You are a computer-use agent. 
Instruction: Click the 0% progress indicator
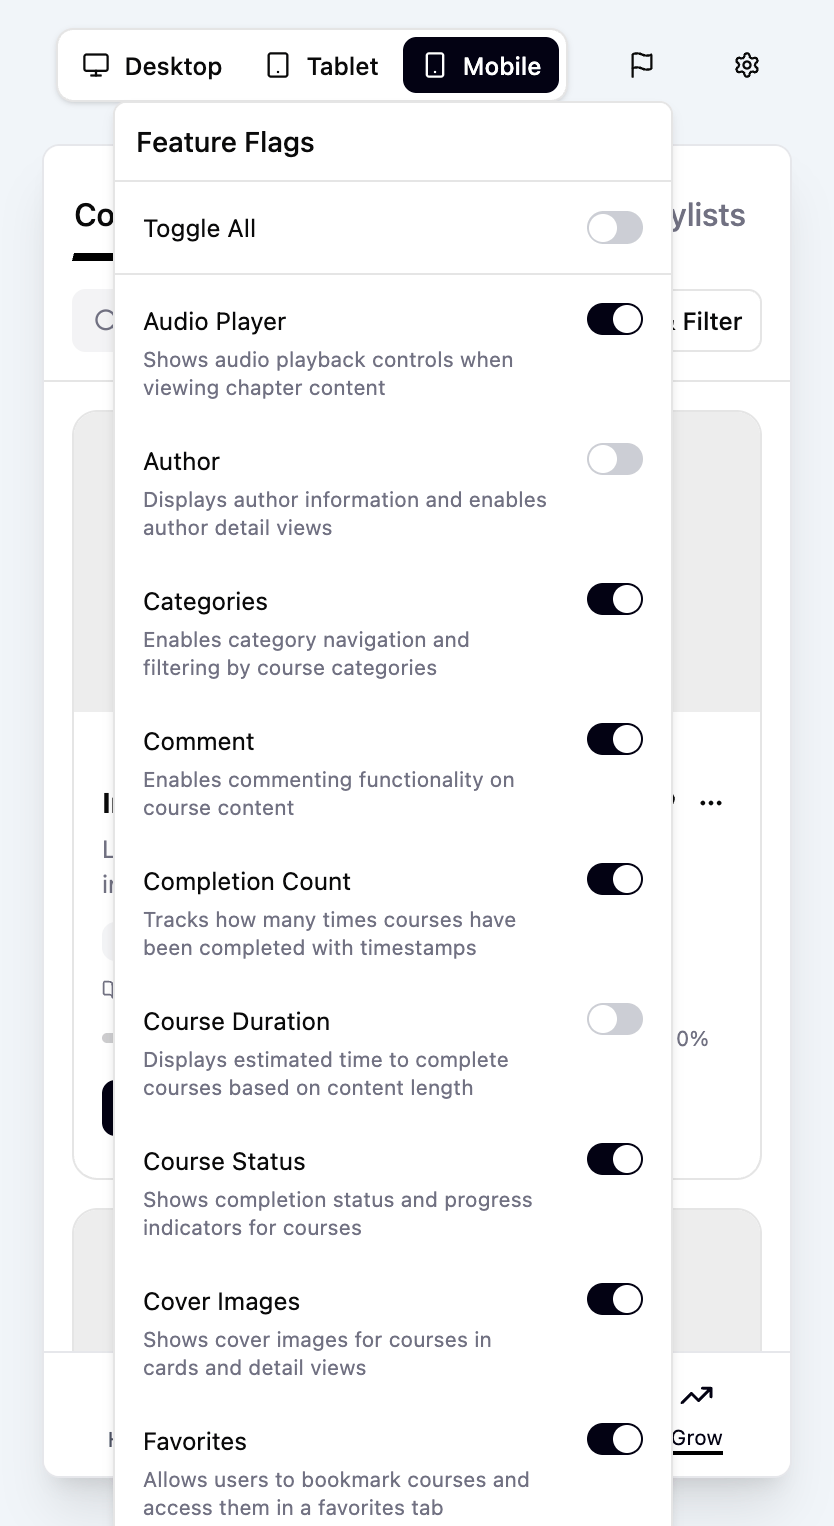[690, 1038]
